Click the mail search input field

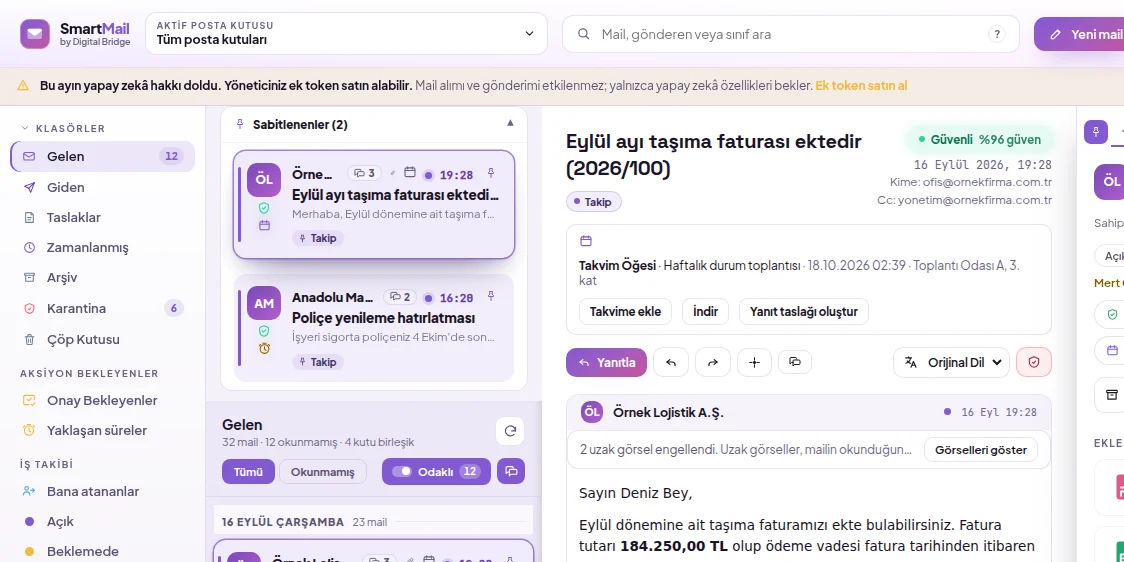791,34
